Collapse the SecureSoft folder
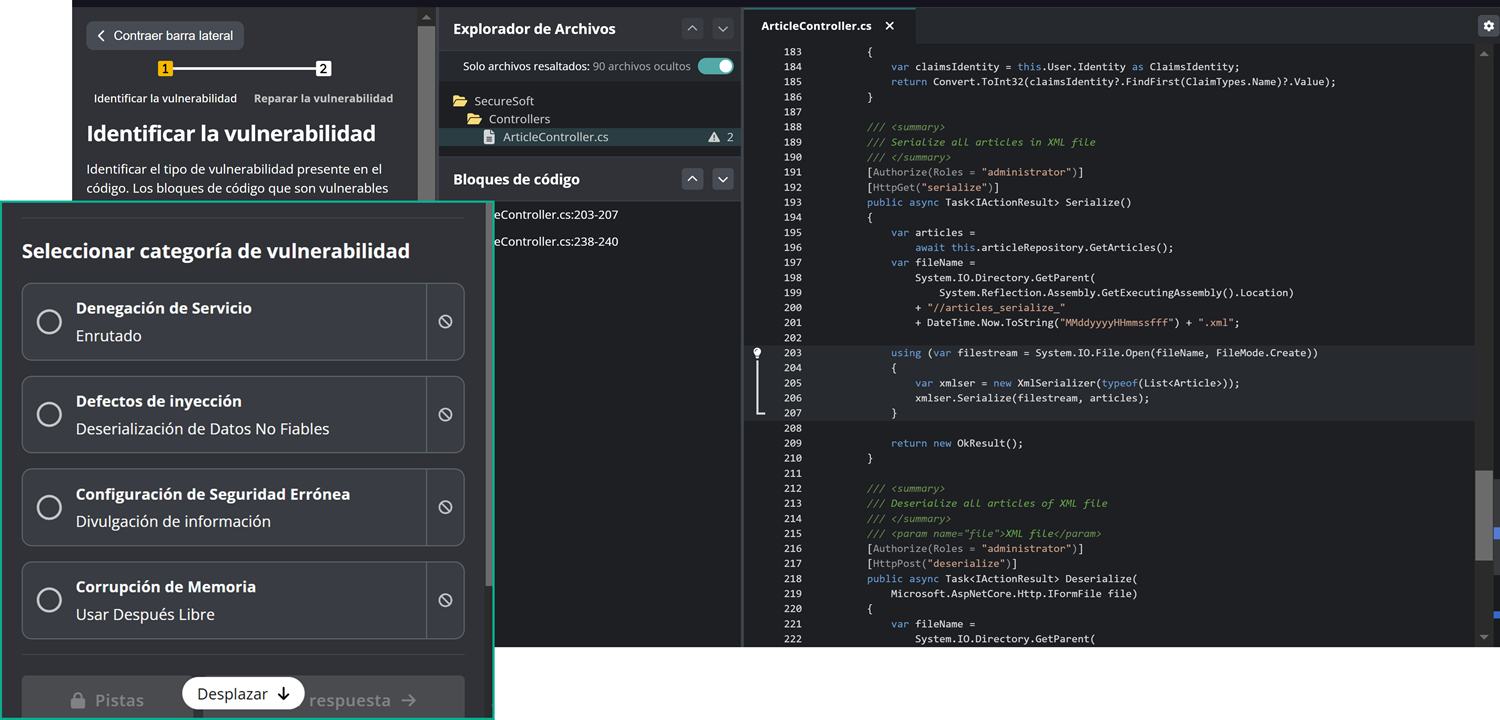This screenshot has width=1500, height=720. [x=460, y=101]
